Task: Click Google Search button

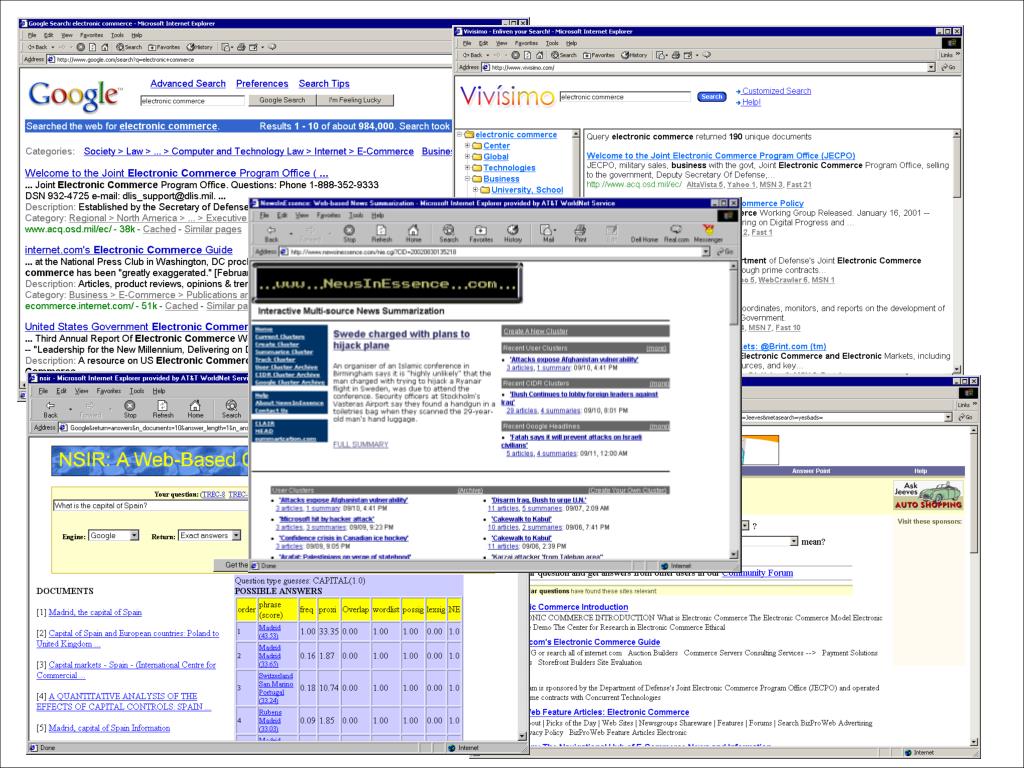Action: [x=282, y=101]
